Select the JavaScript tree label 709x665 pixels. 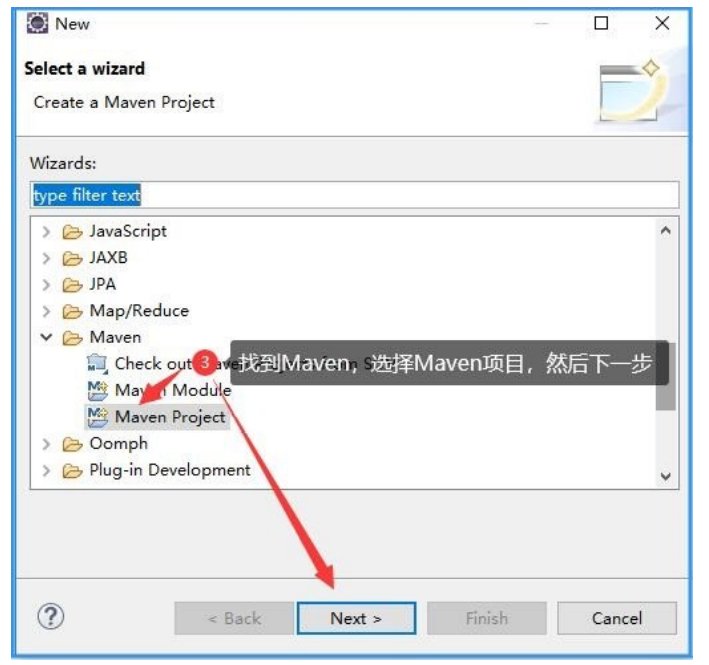click(x=128, y=231)
